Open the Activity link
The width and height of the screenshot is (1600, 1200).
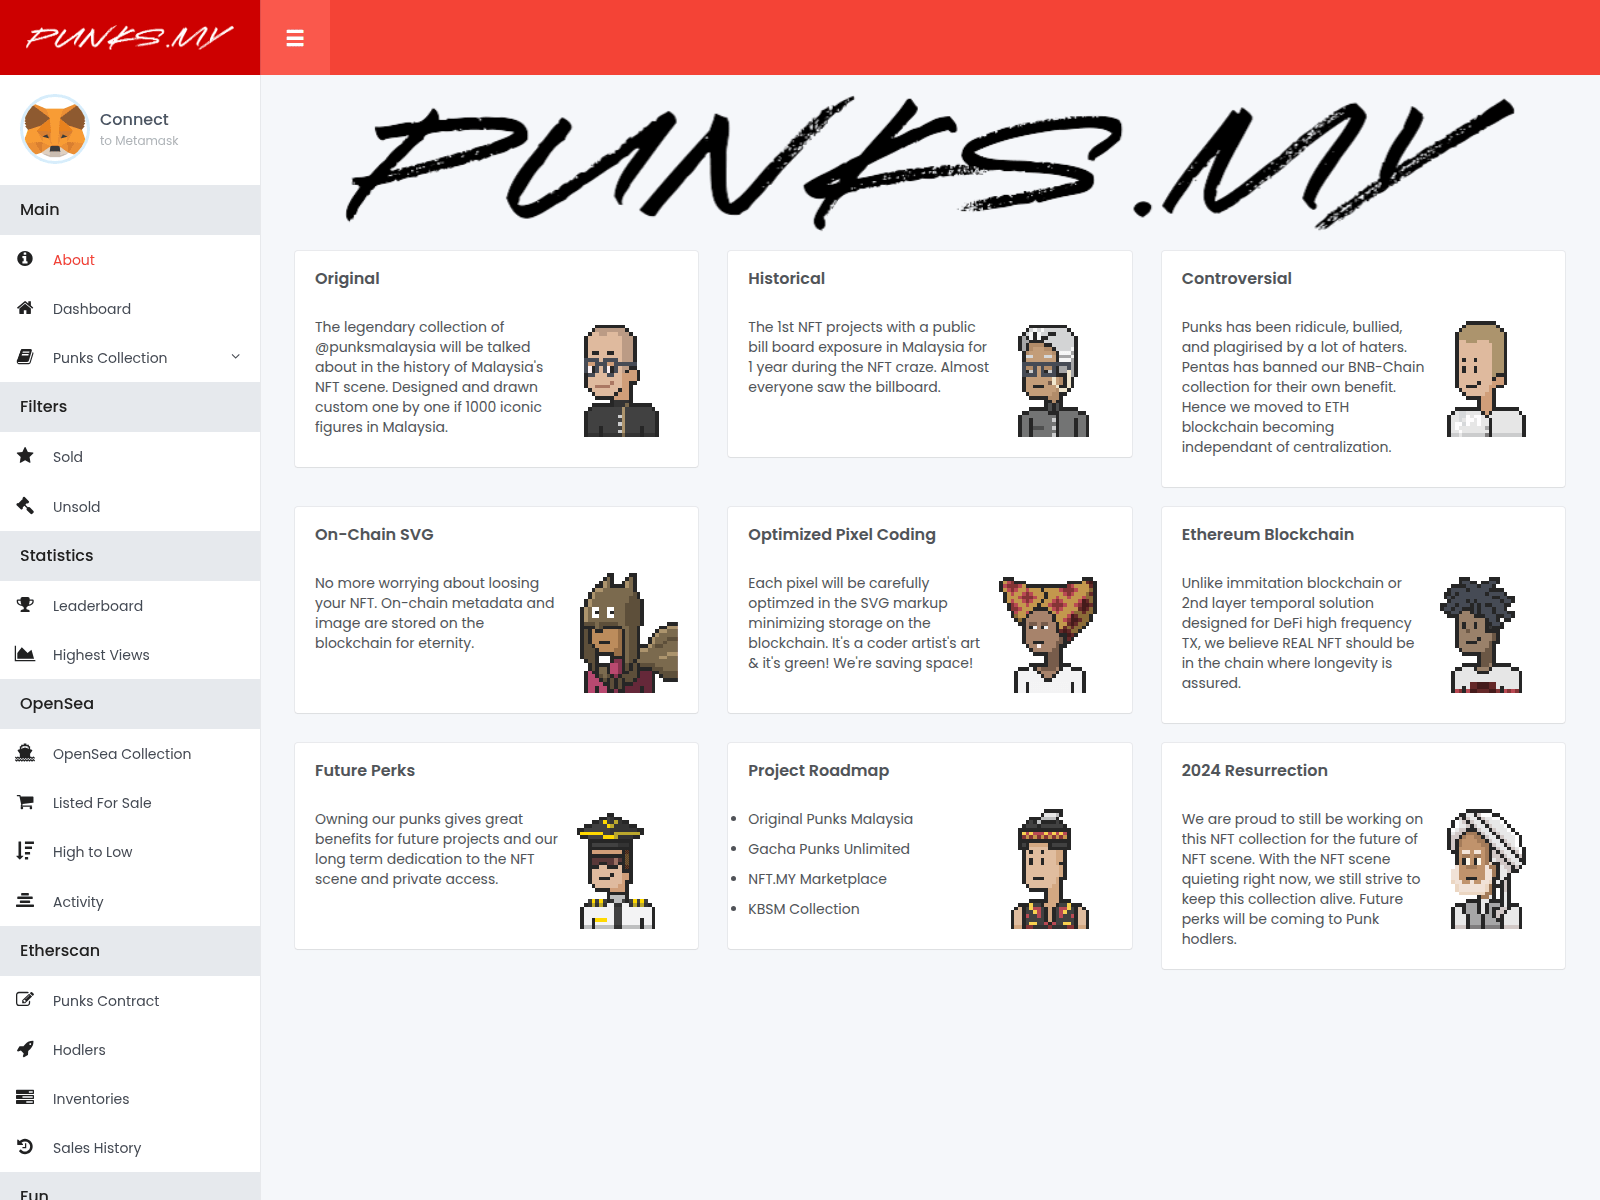(x=130, y=902)
